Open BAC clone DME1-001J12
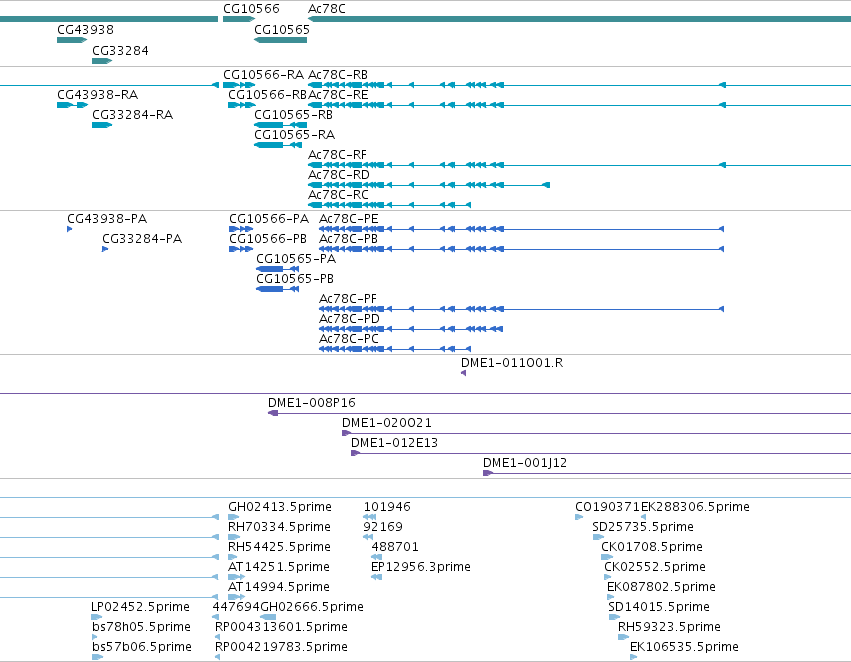The height and width of the screenshot is (662, 851). point(525,463)
